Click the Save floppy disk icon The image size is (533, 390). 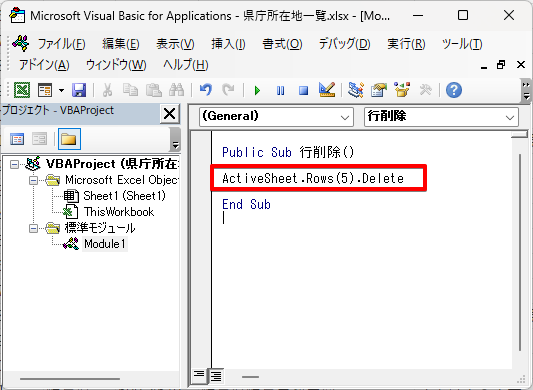tap(79, 90)
